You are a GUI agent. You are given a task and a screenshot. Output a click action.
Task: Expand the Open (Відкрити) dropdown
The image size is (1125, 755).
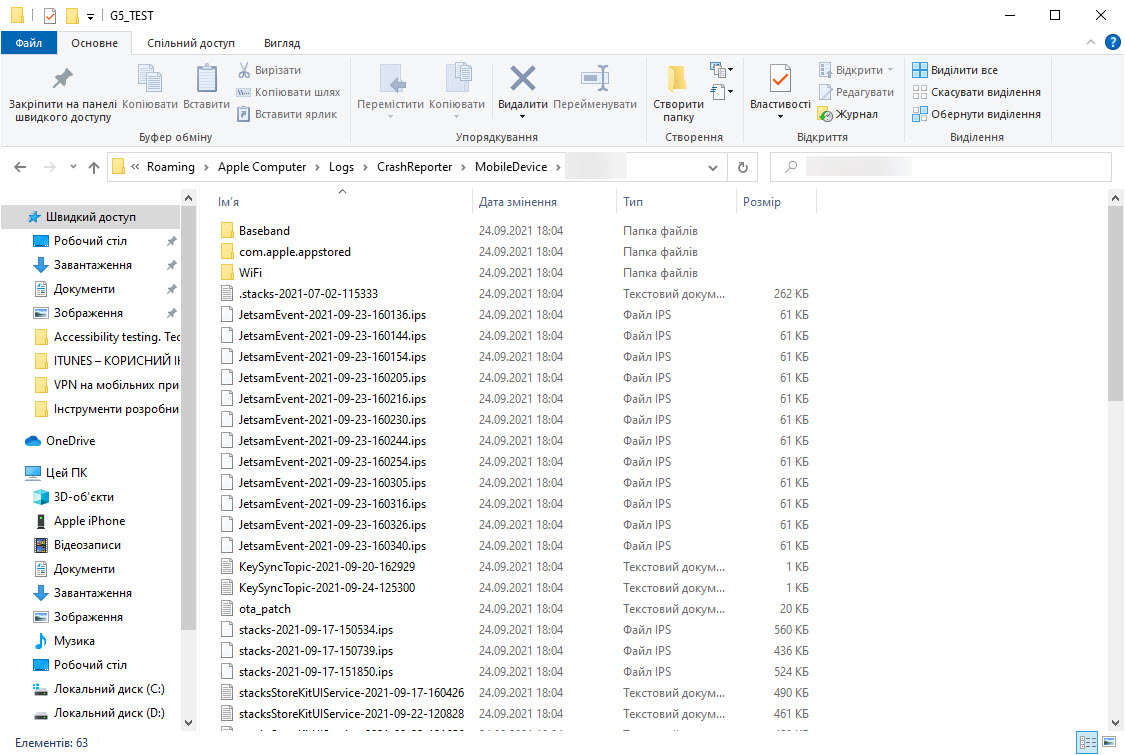[890, 70]
